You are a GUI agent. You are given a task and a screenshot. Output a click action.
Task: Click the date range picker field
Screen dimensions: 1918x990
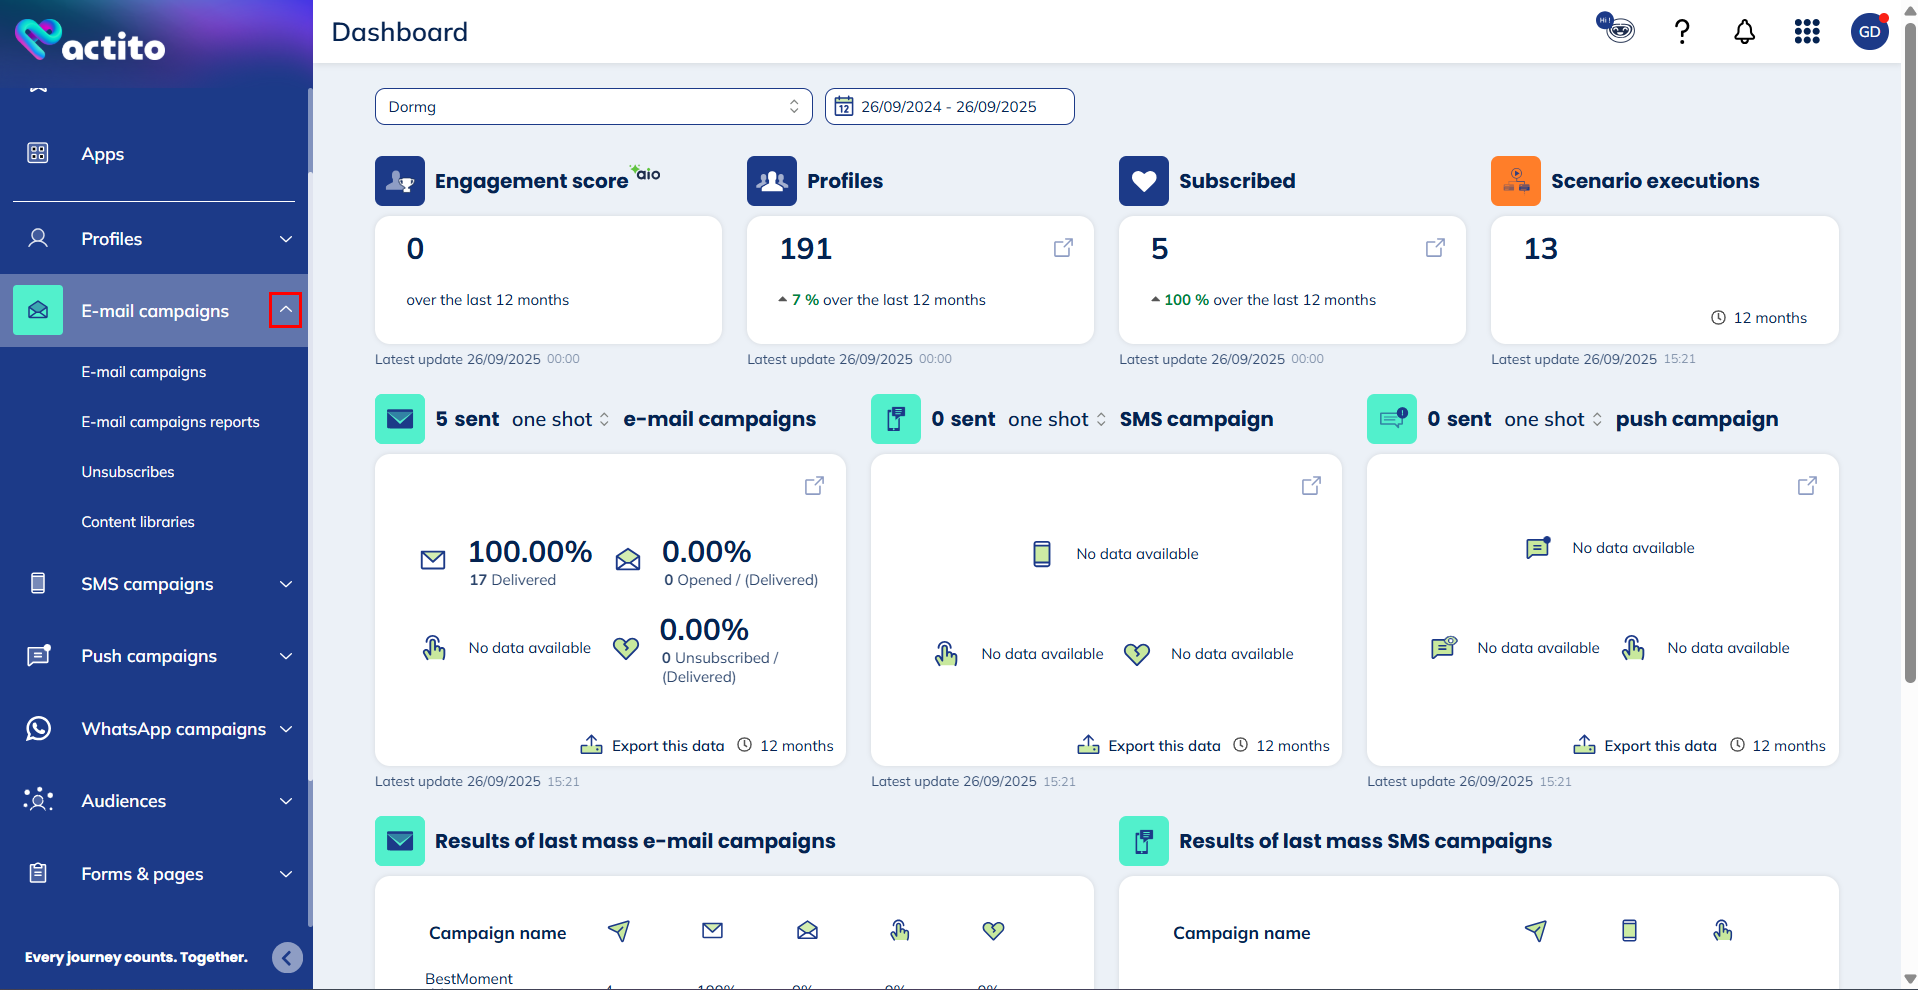click(x=949, y=107)
